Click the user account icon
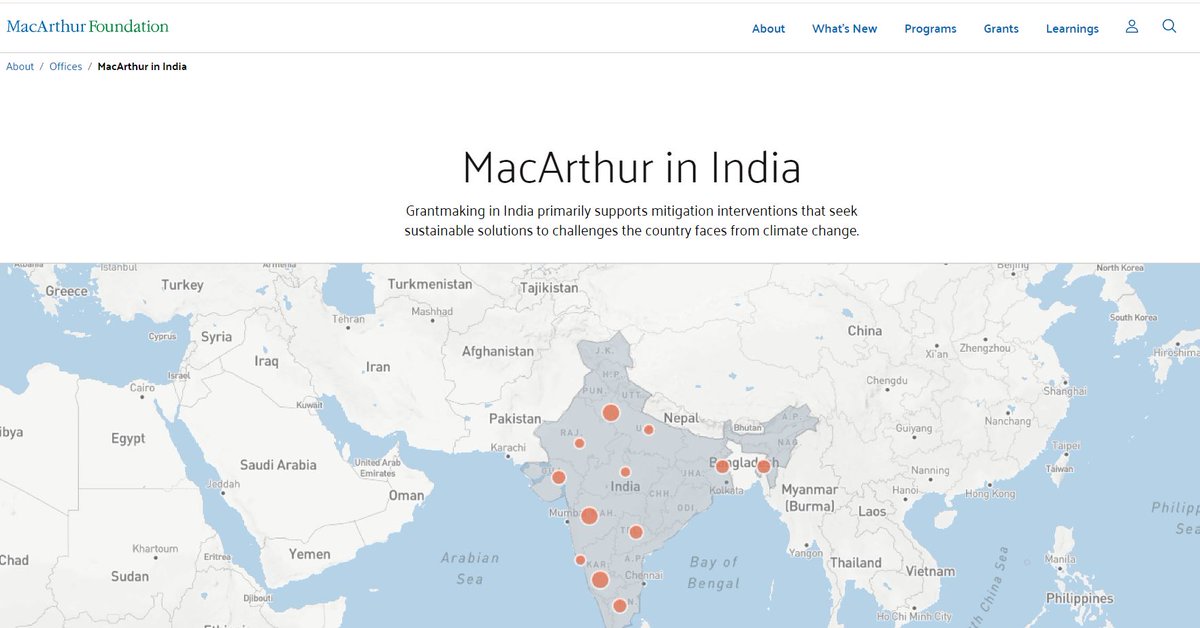 pyautogui.click(x=1131, y=27)
